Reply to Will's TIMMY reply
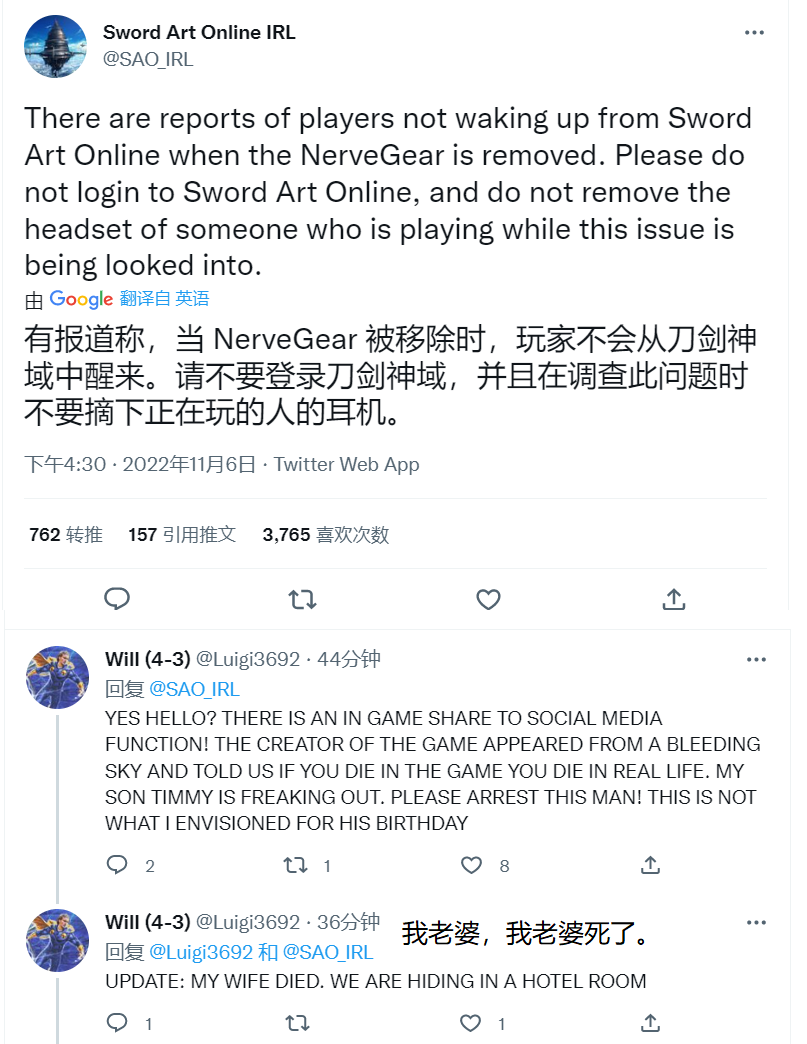The image size is (807, 1044). [118, 865]
